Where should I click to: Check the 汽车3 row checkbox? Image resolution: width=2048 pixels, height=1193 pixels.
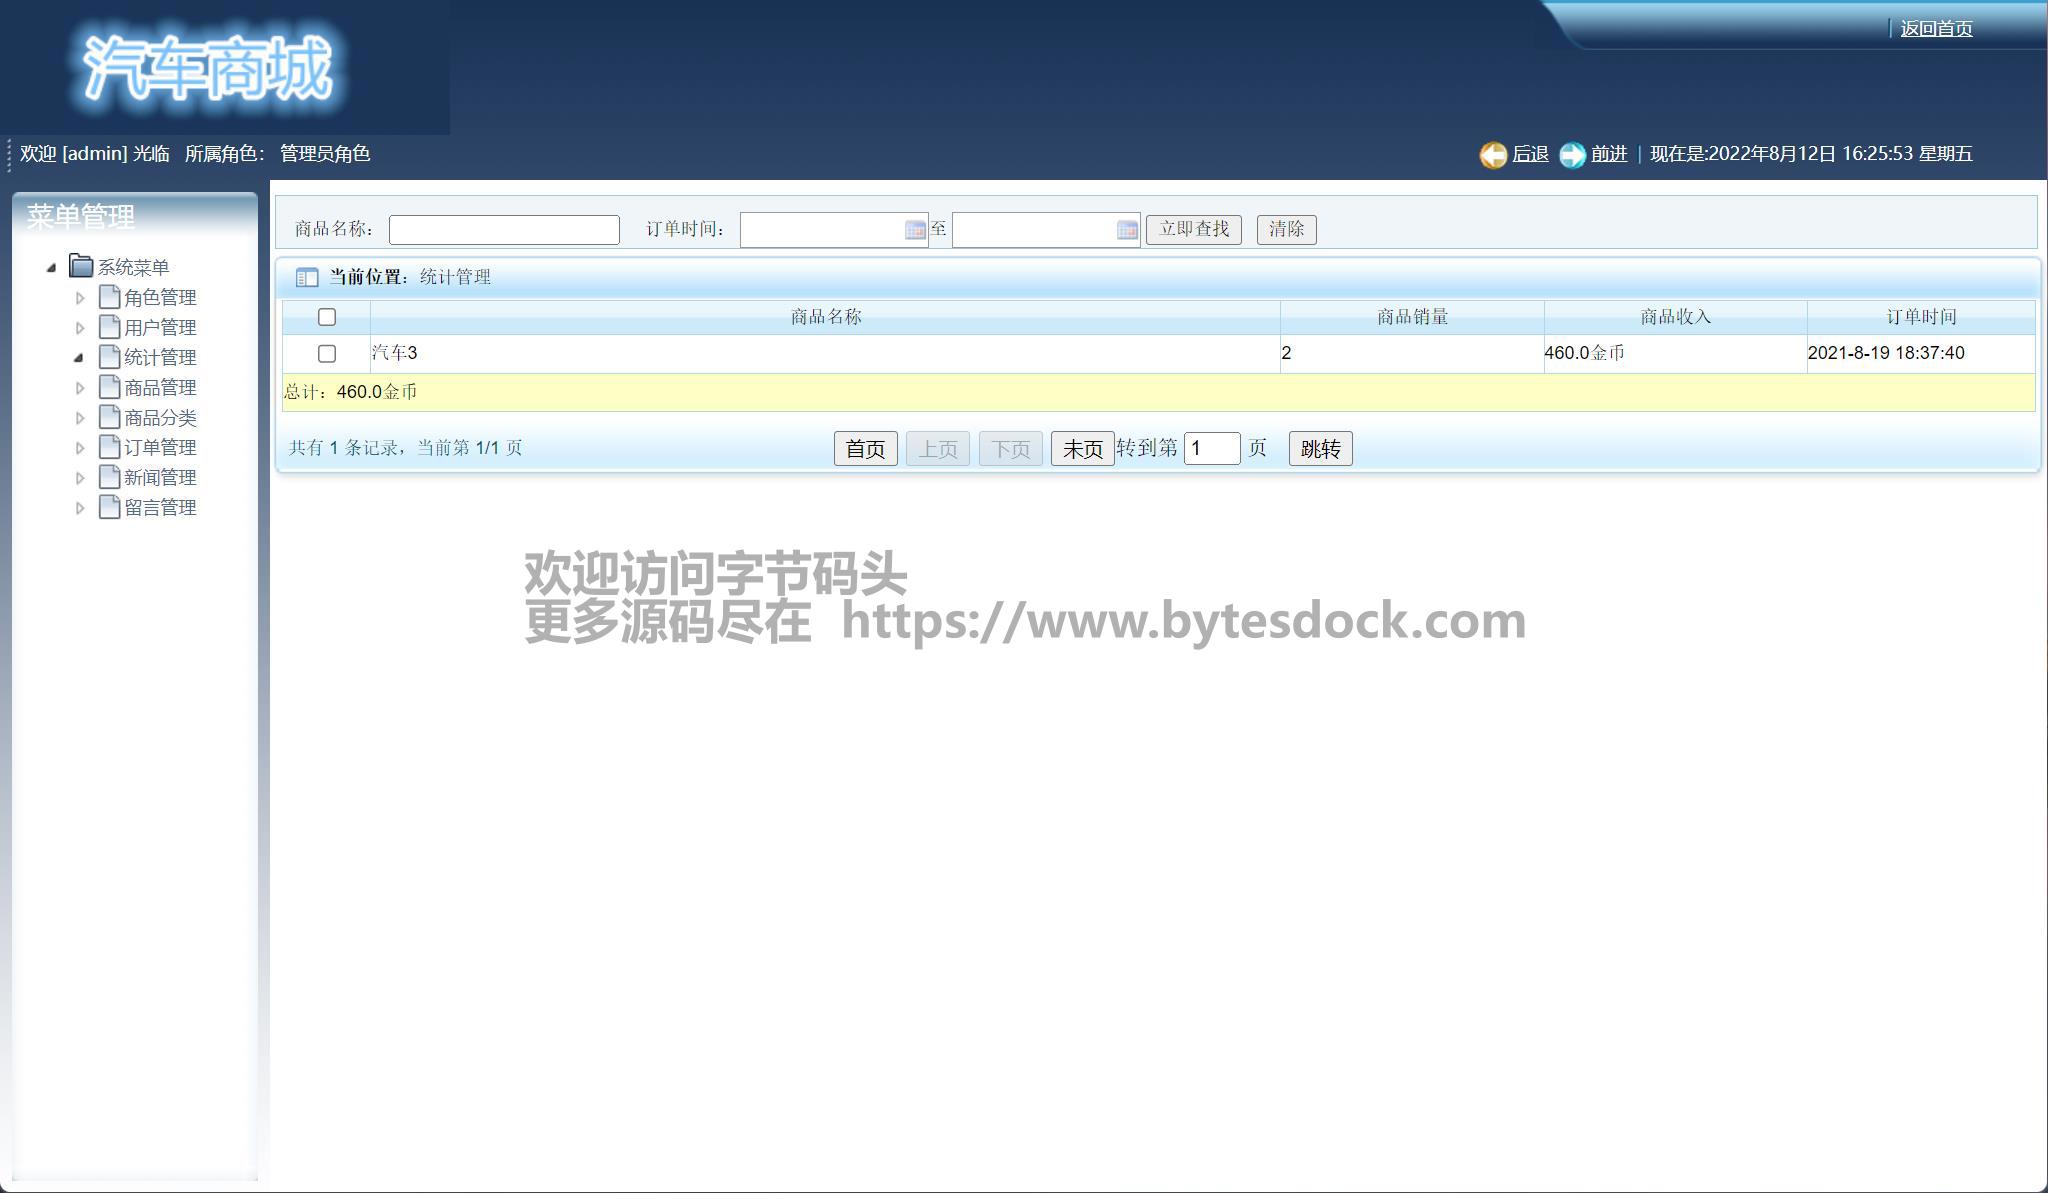click(327, 353)
